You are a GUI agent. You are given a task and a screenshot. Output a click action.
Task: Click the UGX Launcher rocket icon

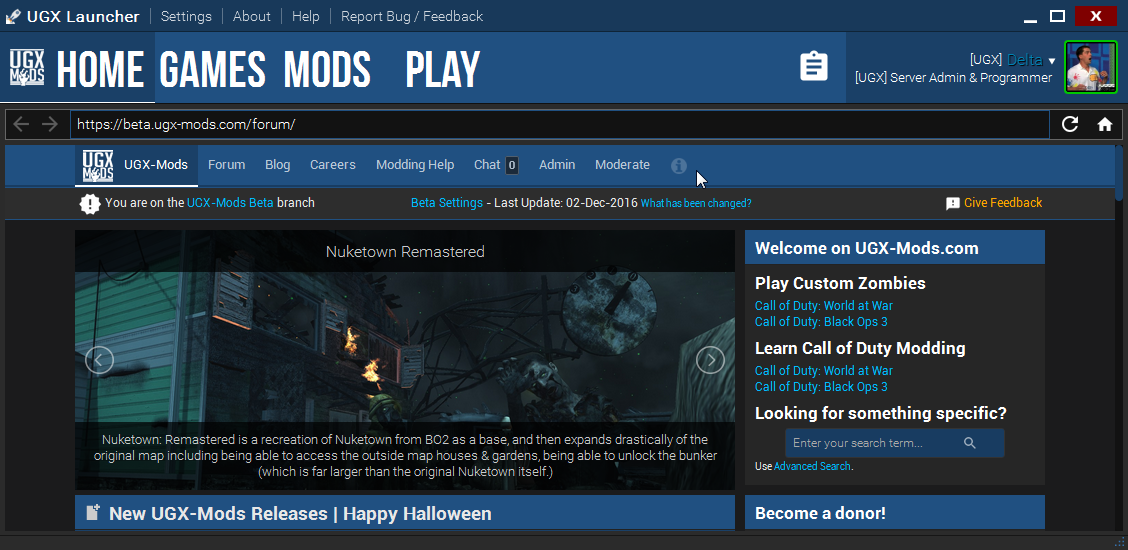coord(13,17)
